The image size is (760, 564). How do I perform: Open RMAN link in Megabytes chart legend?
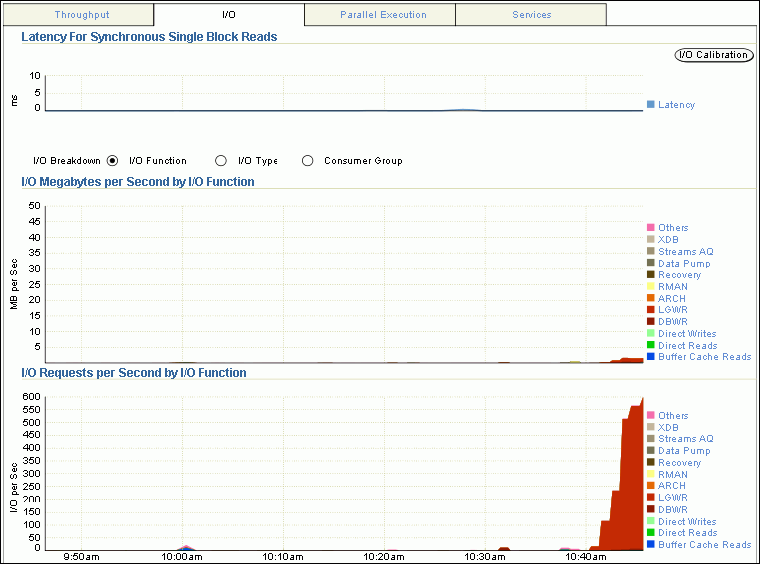[672, 287]
